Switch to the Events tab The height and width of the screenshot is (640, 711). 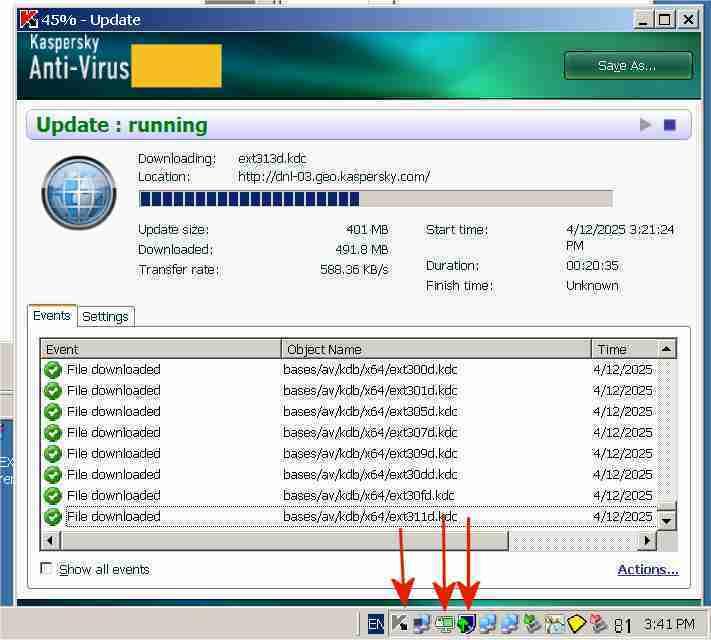[x=52, y=315]
